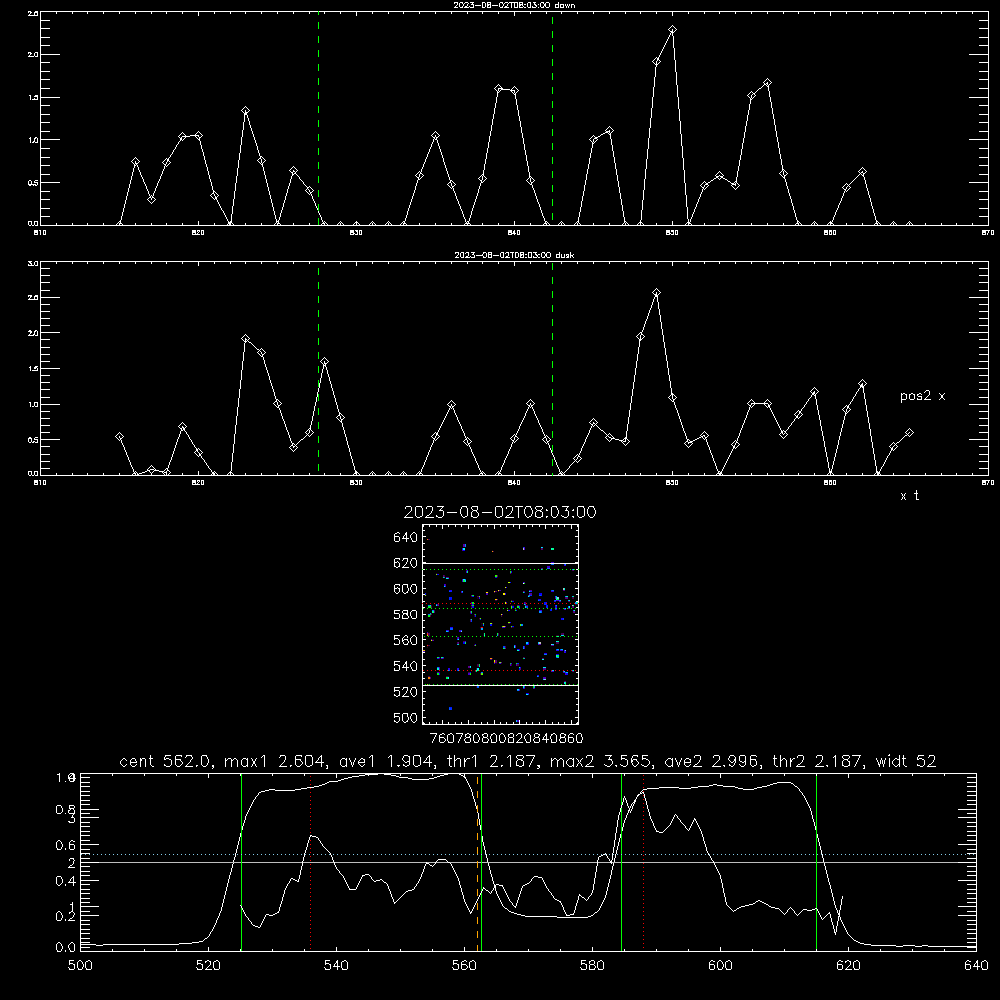Click the '640' x-axis label of the bottom plot
This screenshot has width=1000, height=1000.
(976, 966)
